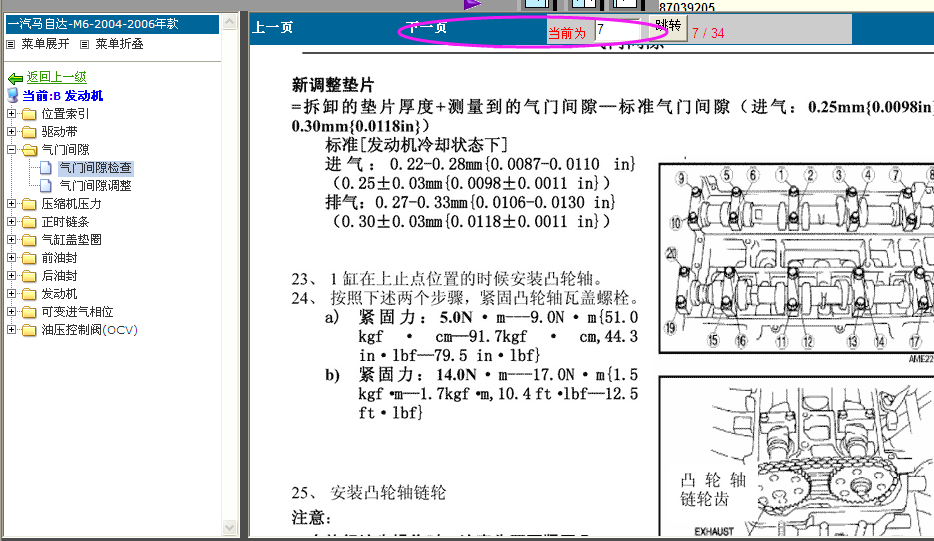
Task: Click the 前油封 folder icon
Action: tap(29, 259)
